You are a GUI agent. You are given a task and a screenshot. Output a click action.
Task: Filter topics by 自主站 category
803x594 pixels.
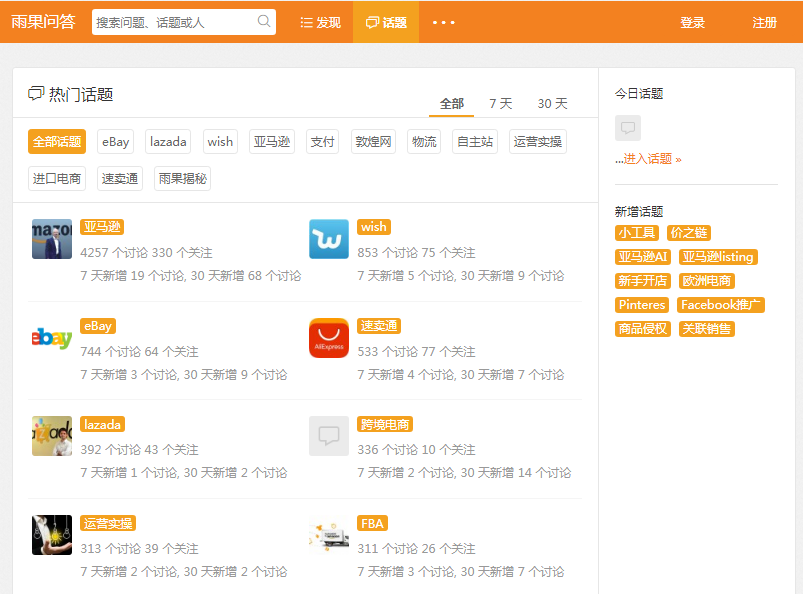coord(475,142)
